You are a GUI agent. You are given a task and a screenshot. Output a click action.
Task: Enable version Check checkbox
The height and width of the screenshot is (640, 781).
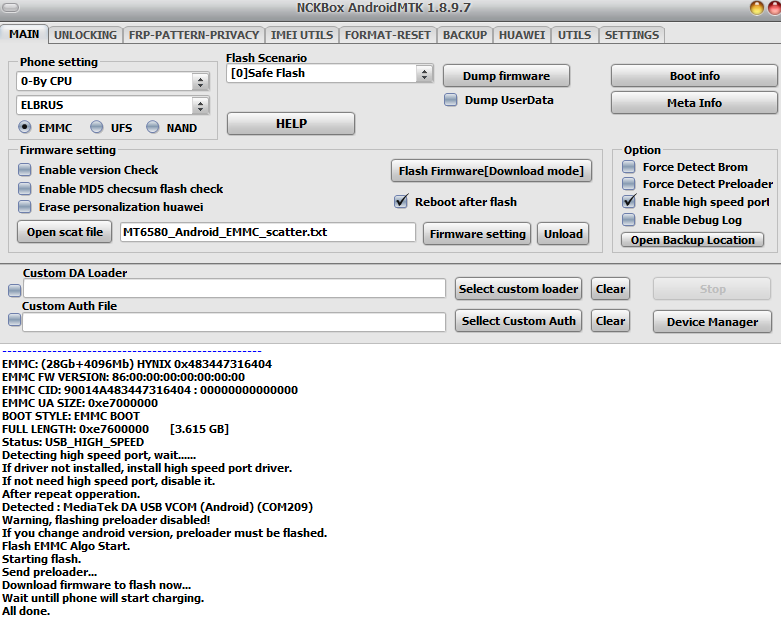pyautogui.click(x=24, y=170)
